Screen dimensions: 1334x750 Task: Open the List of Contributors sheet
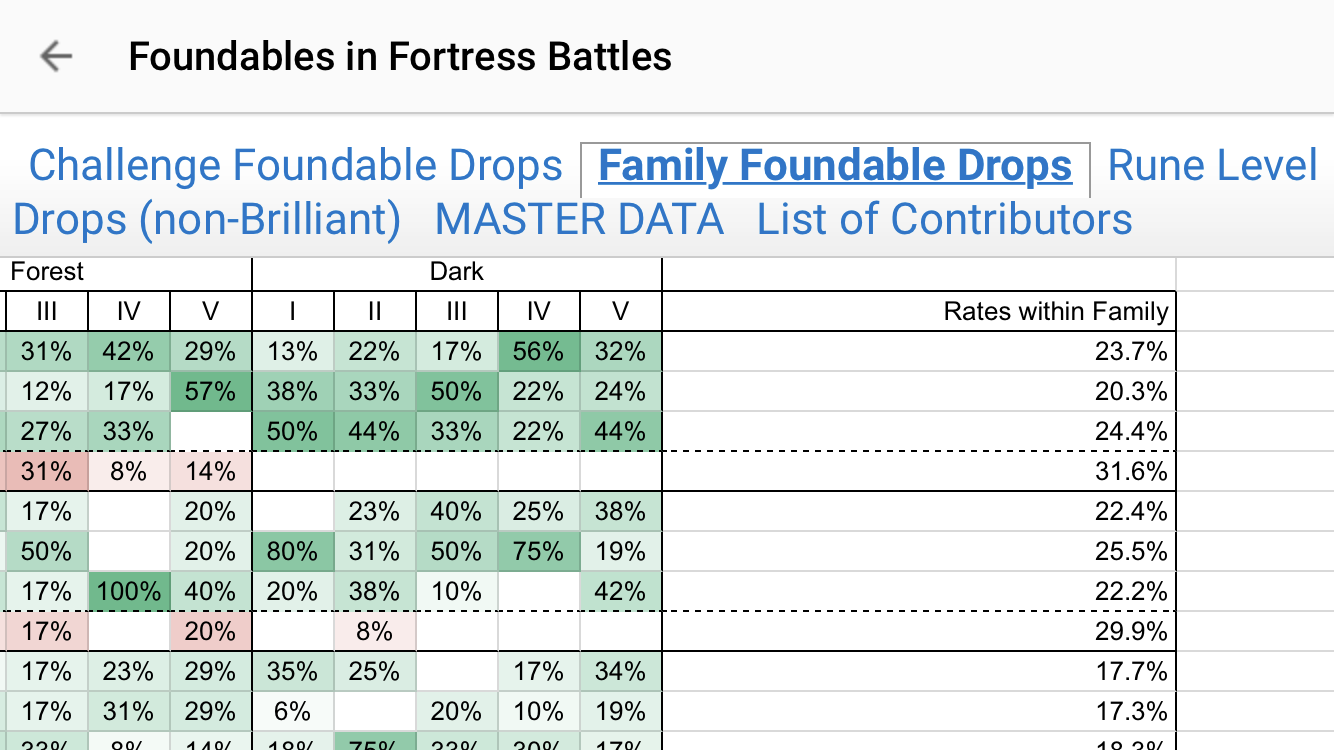pos(944,219)
